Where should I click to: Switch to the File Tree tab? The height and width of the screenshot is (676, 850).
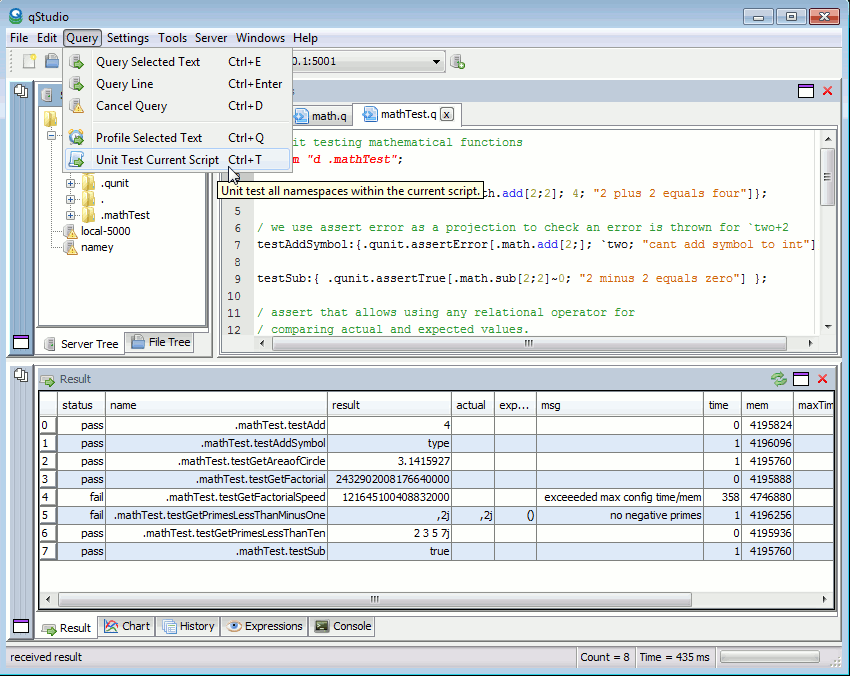(x=161, y=342)
